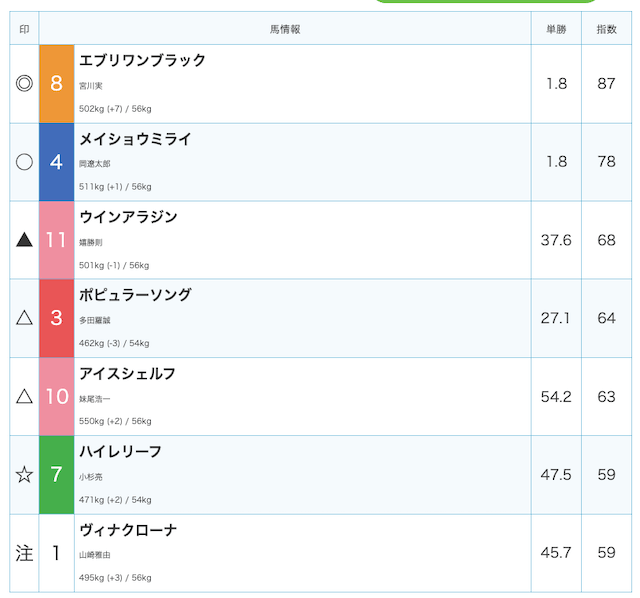The width and height of the screenshot is (640, 598).
Task: Select the star mark beside number 7
Action: 24,475
